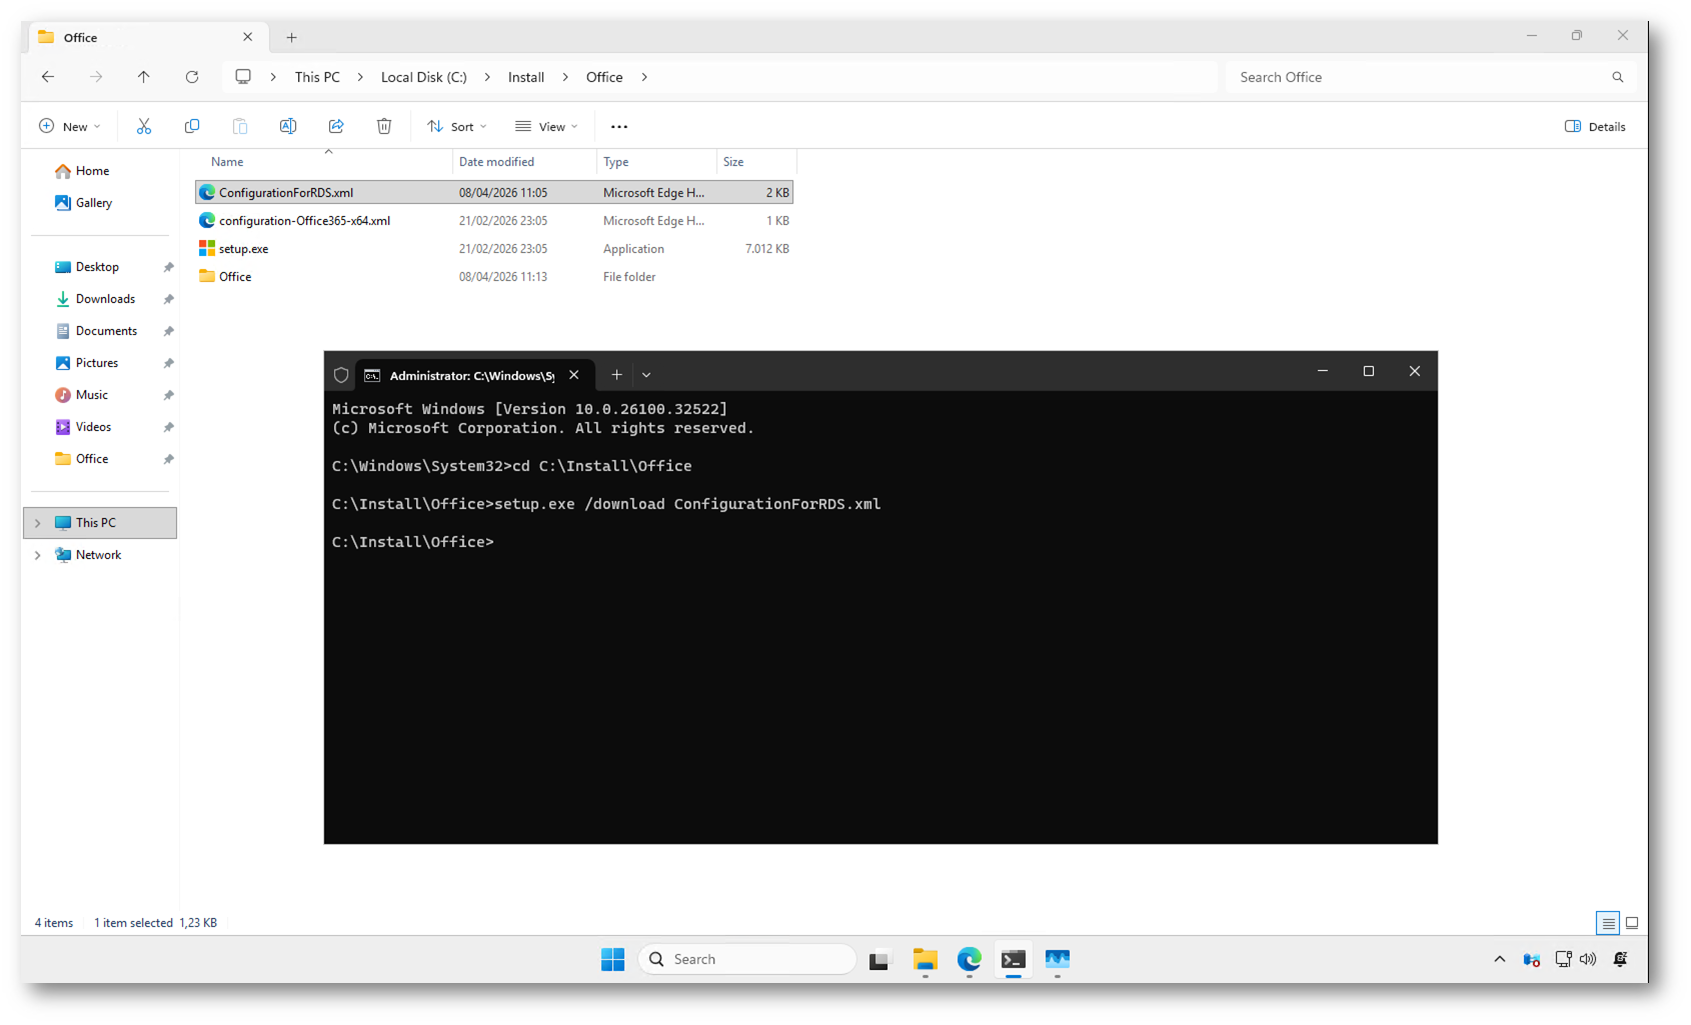The image size is (1691, 1025).
Task: Open terminal new tab profile dropdown
Action: [x=646, y=375]
